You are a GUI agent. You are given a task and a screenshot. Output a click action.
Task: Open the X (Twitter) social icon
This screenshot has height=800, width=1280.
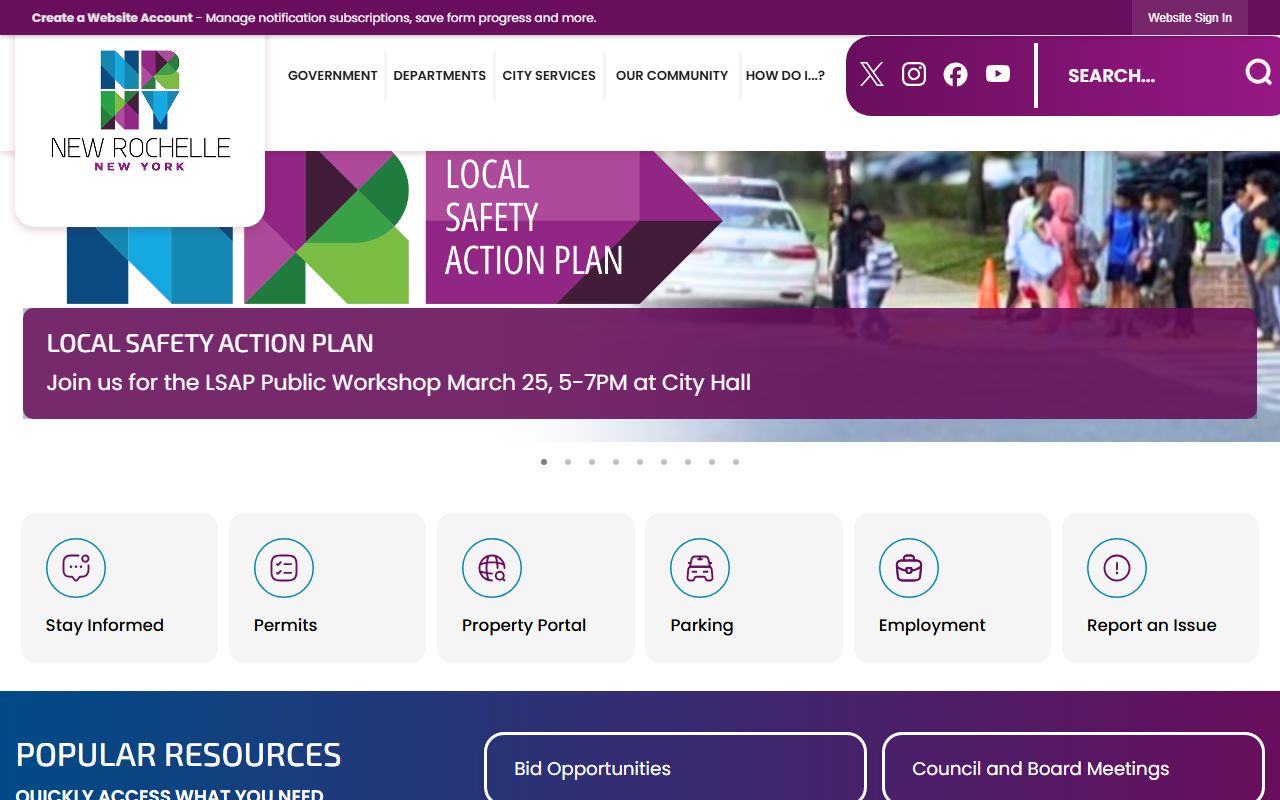pos(872,74)
